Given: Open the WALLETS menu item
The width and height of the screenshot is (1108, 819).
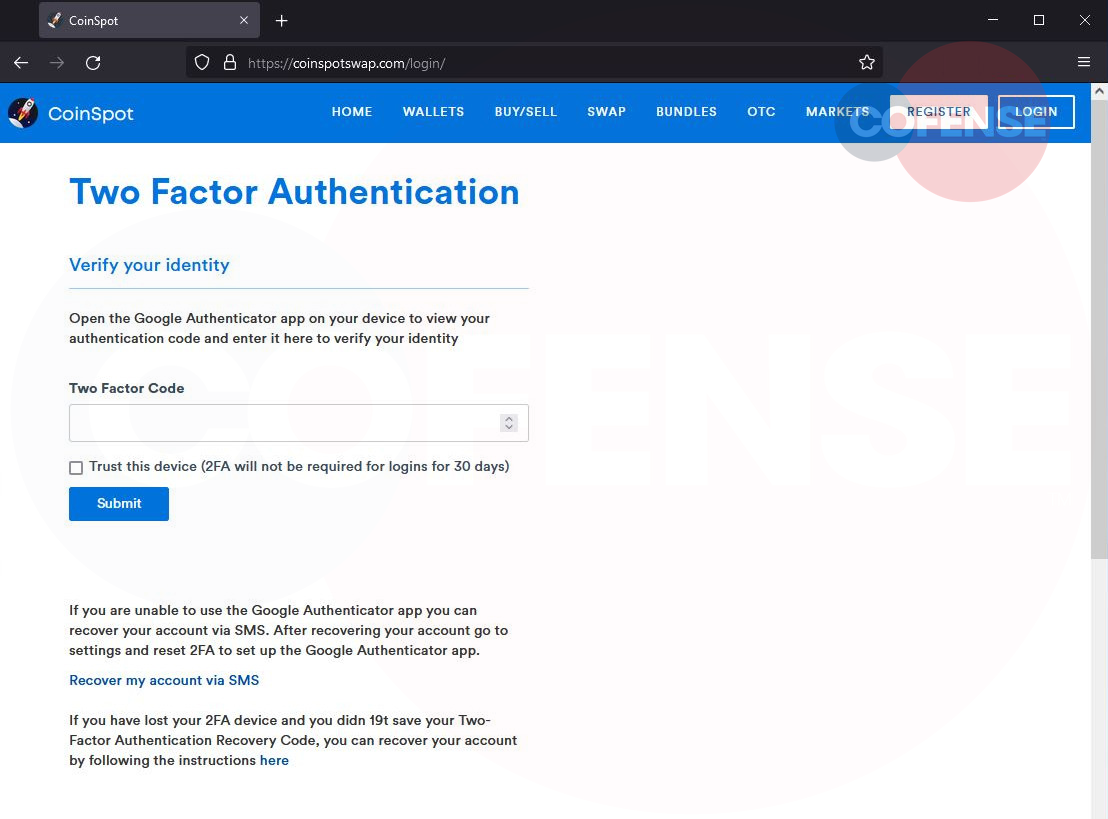Looking at the screenshot, I should tap(433, 112).
